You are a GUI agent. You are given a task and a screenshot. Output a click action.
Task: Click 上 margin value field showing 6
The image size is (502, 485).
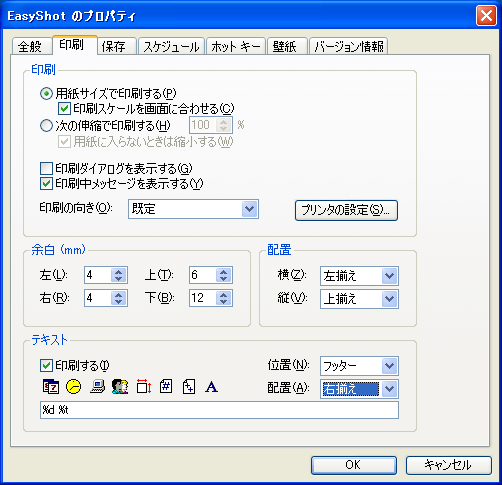pos(203,275)
